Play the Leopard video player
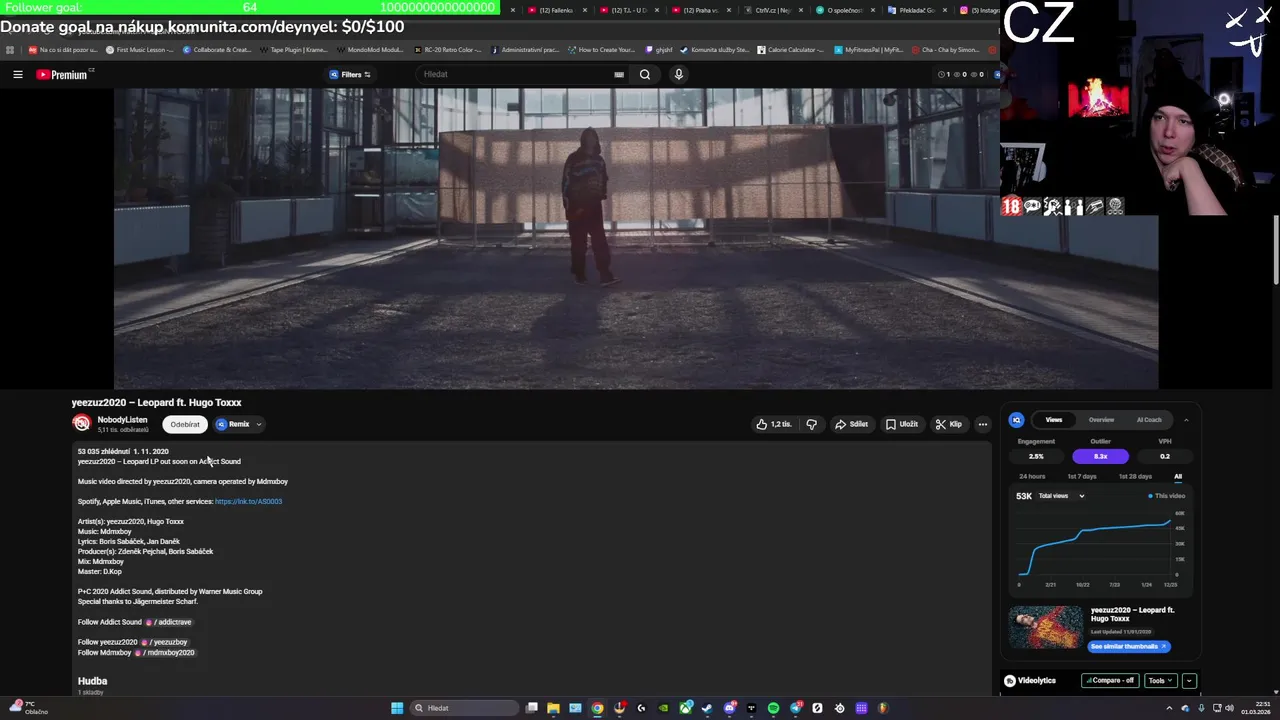Viewport: 1280px width, 720px height. 636,238
